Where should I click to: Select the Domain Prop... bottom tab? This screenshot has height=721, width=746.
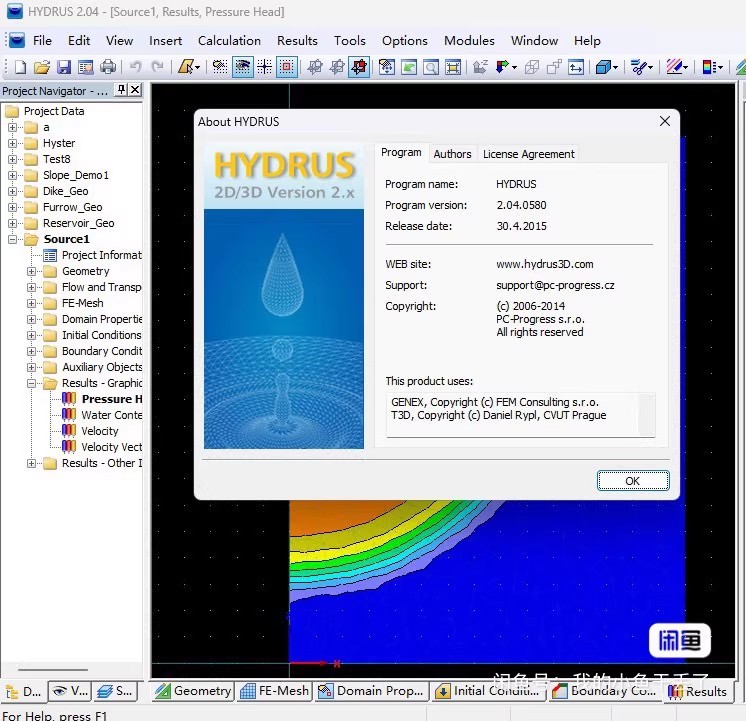pos(371,691)
